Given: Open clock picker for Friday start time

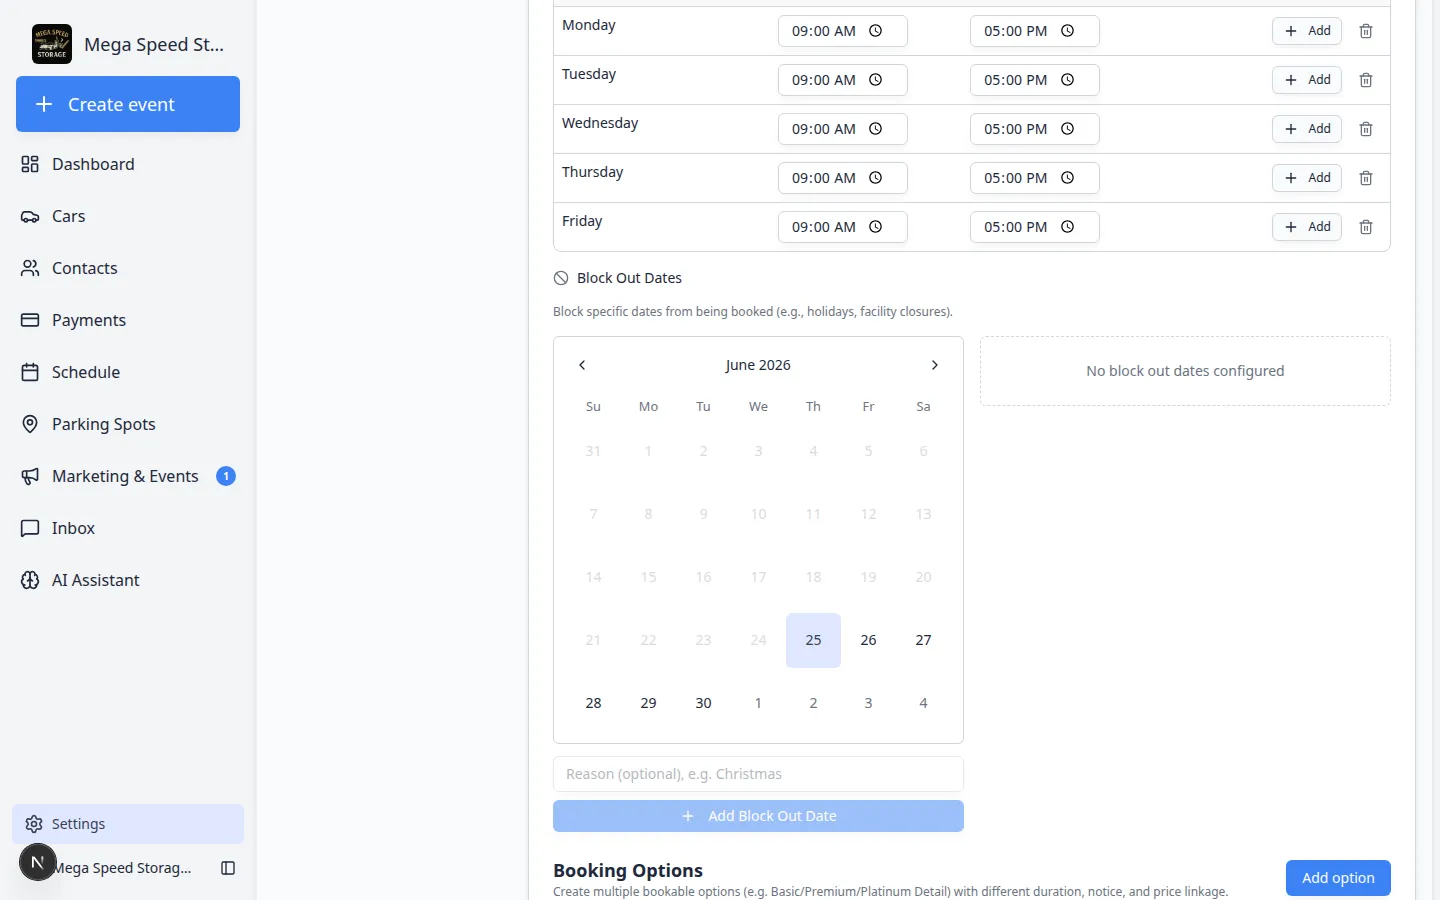Looking at the screenshot, I should click(x=875, y=227).
